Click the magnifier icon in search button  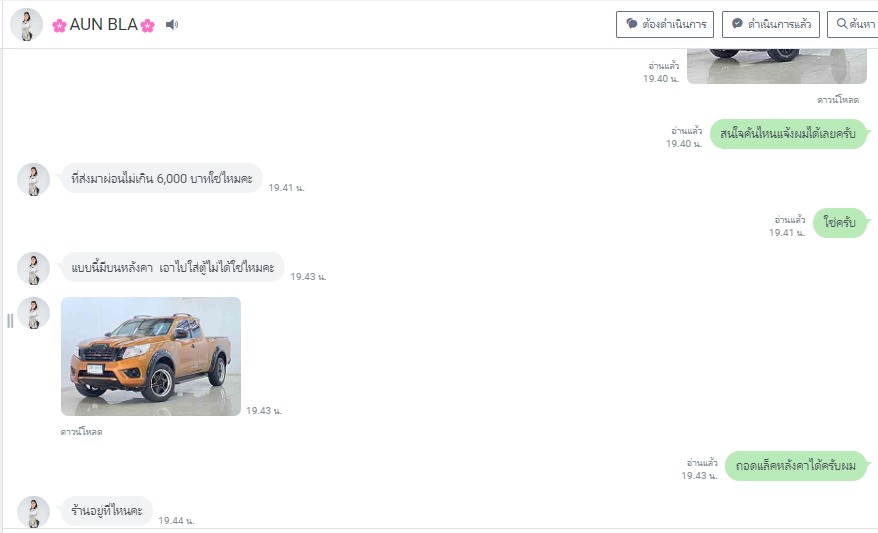pos(842,24)
